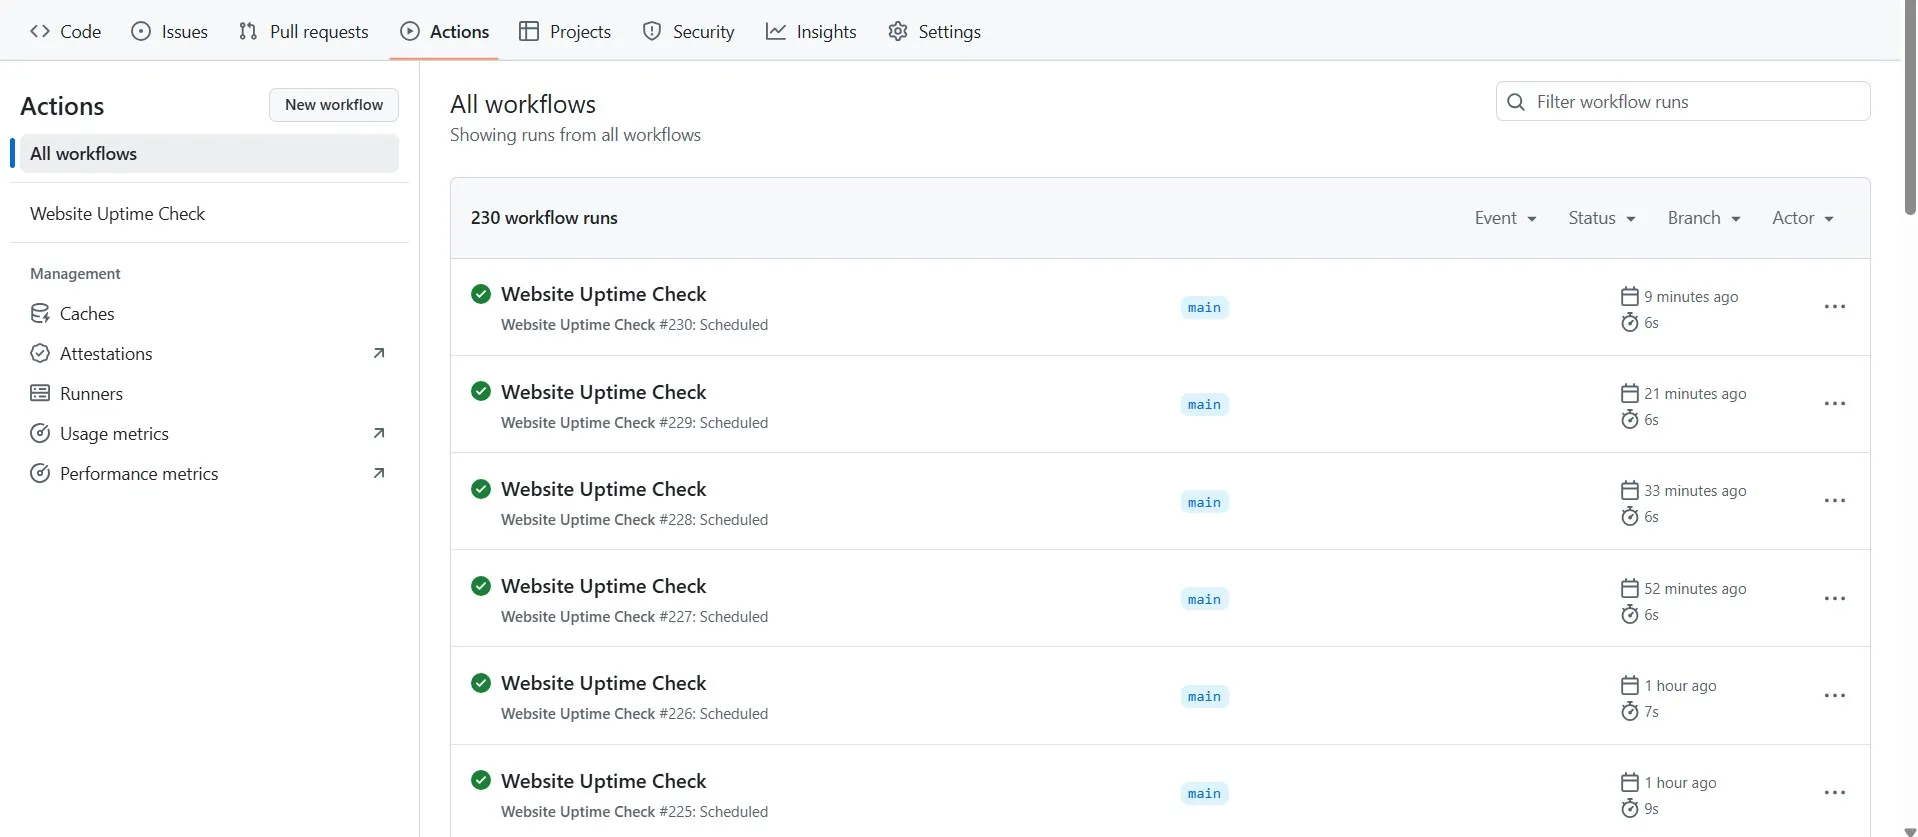
Task: Click the 52 minutes ago timestamp
Action: point(1695,589)
